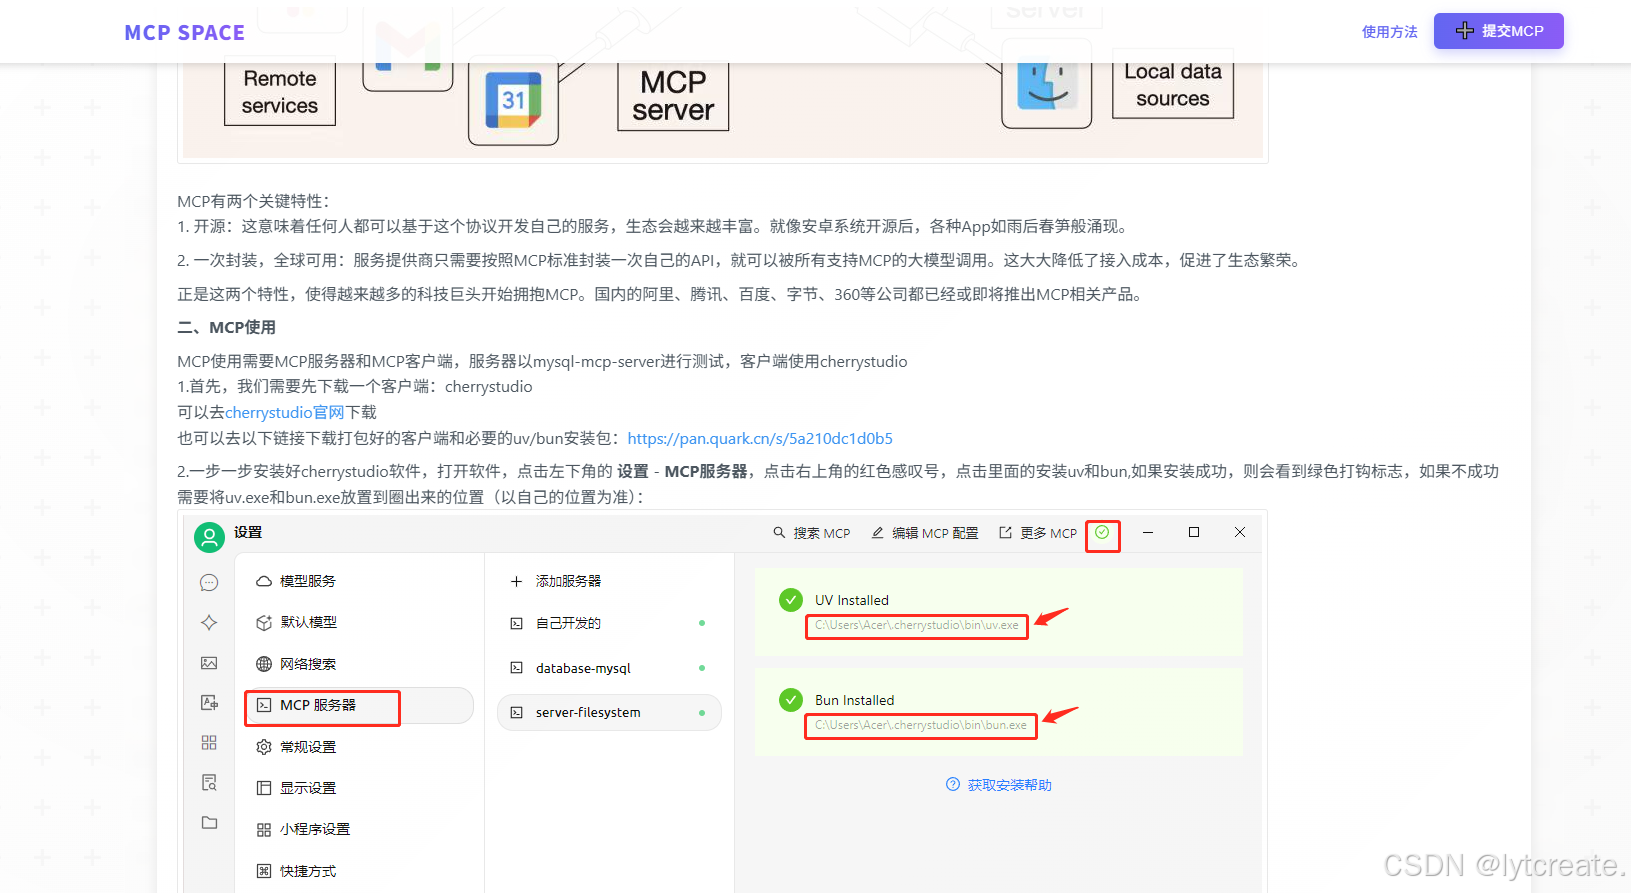This screenshot has height=893, width=1631.
Task: Click the 获取安装帮助 help link
Action: (x=999, y=785)
